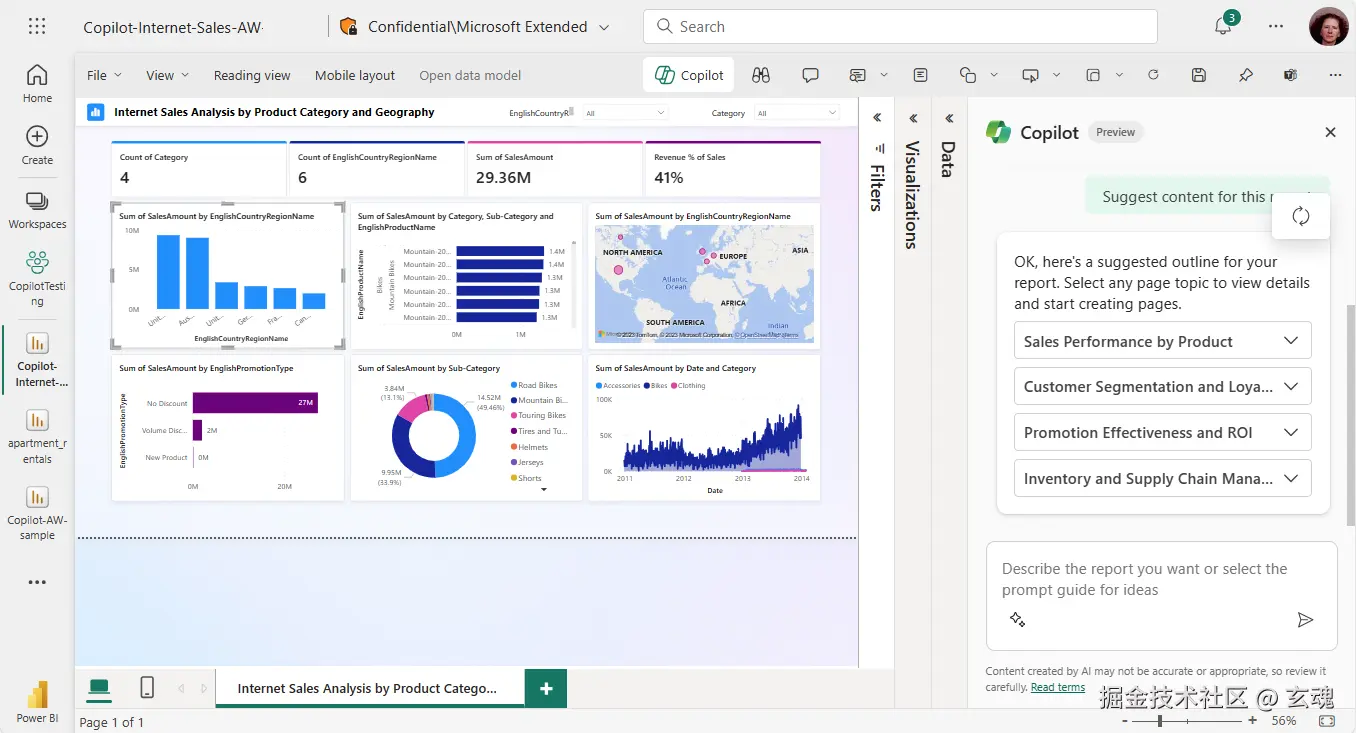
Task: Switch to mobile layout view icon
Action: (147, 687)
